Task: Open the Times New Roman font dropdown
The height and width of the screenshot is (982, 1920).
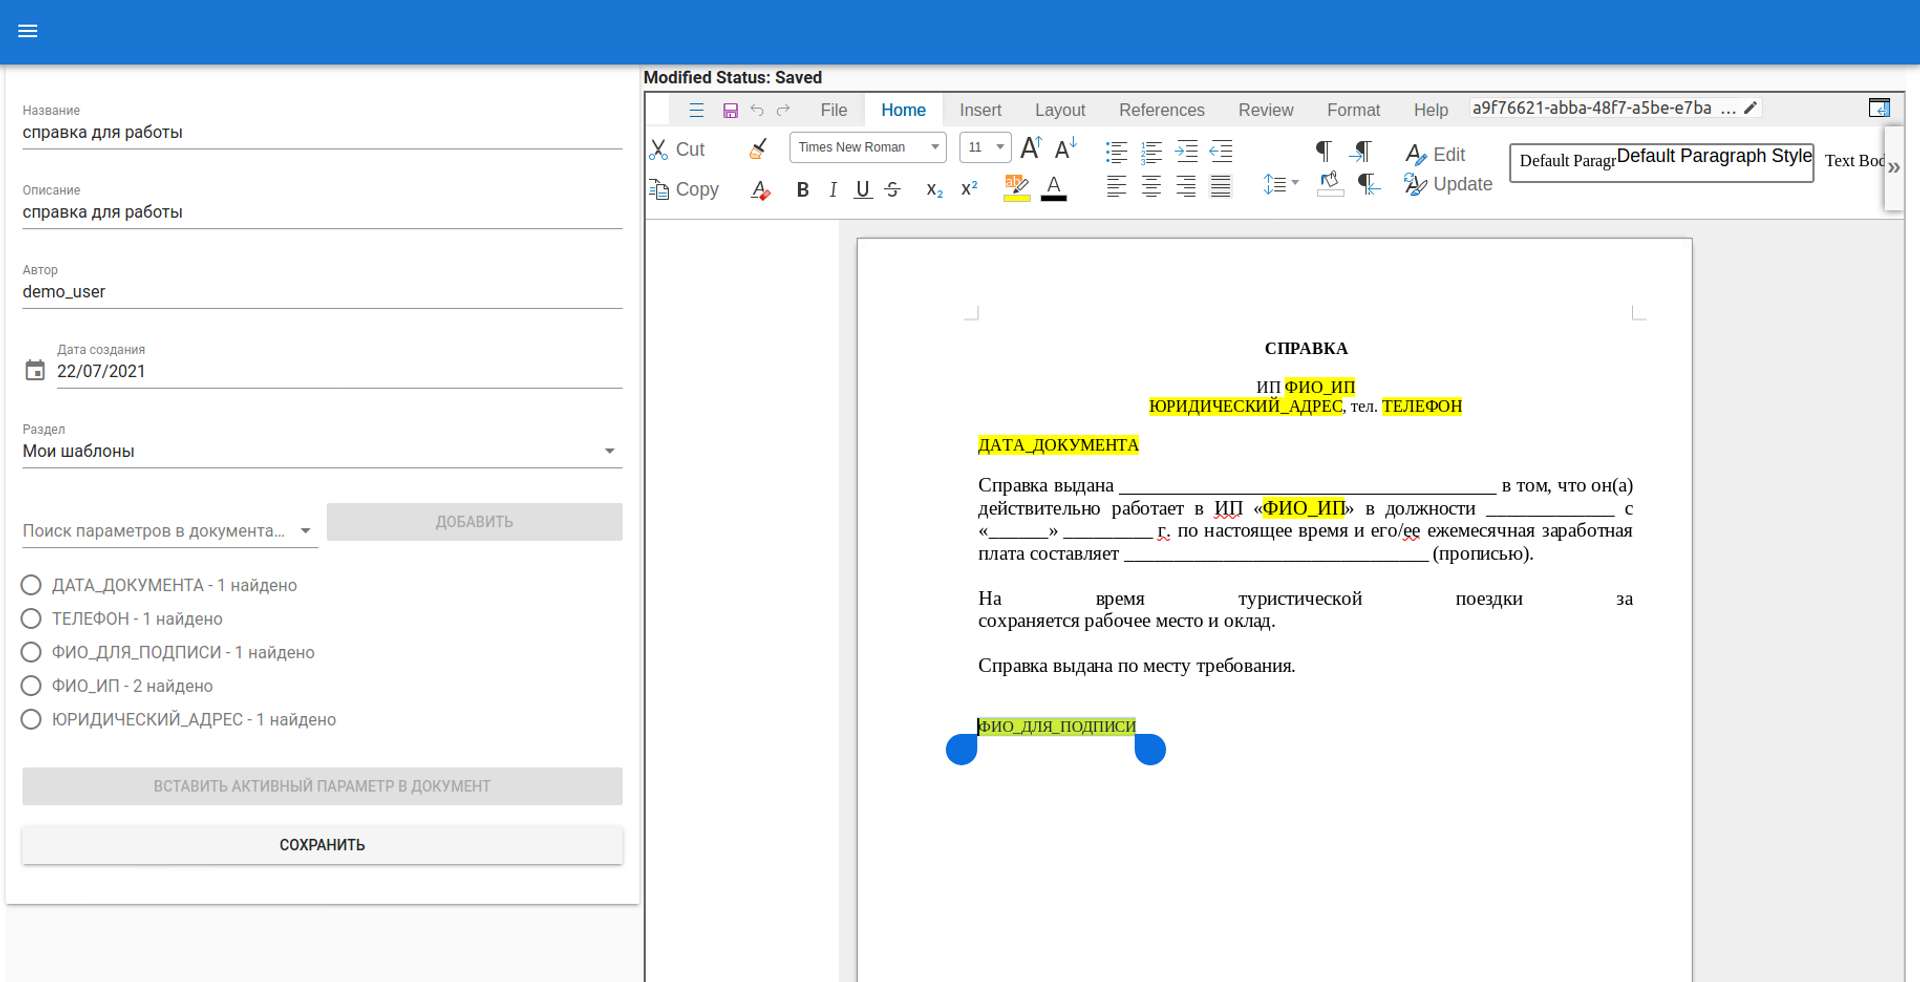Action: (867, 147)
